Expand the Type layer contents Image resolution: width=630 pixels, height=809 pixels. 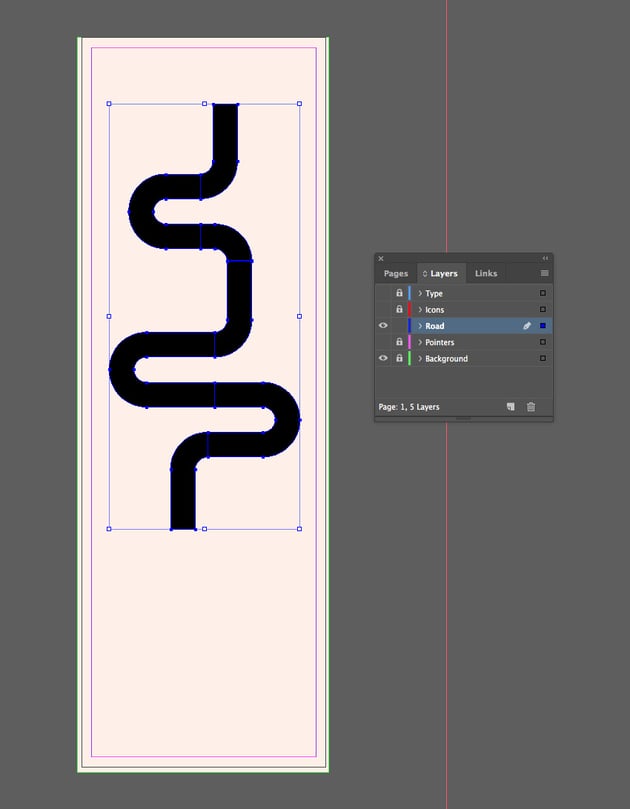pos(420,293)
